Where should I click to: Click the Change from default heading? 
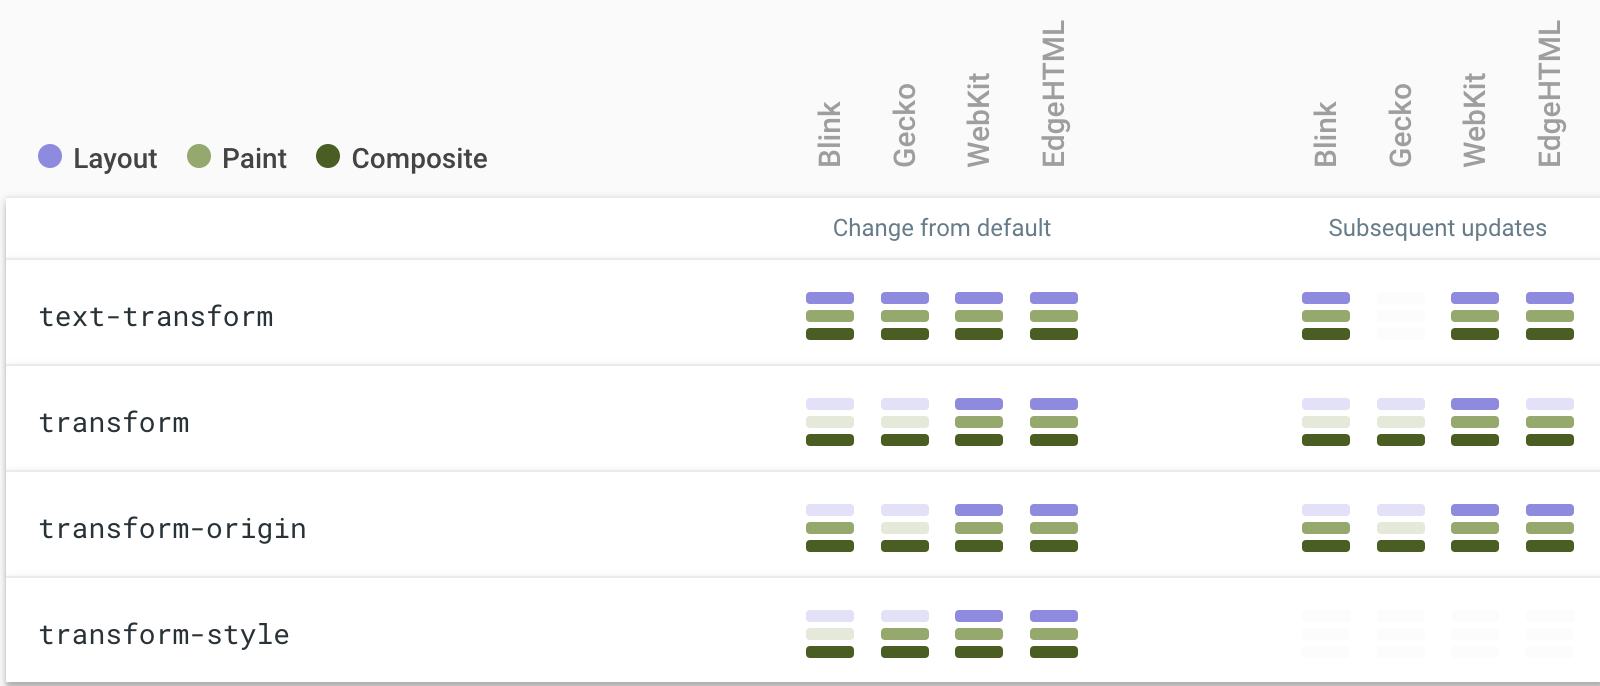click(941, 228)
